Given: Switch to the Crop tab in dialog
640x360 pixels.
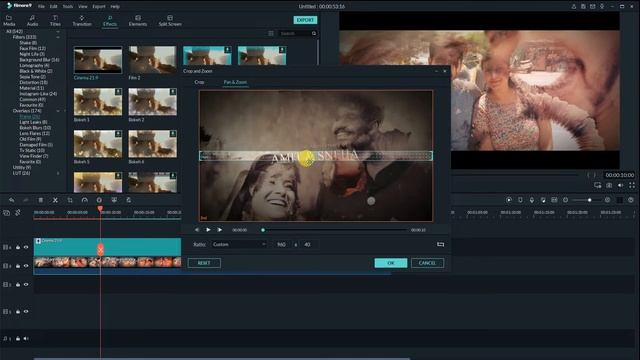Looking at the screenshot, I should pyautogui.click(x=199, y=82).
